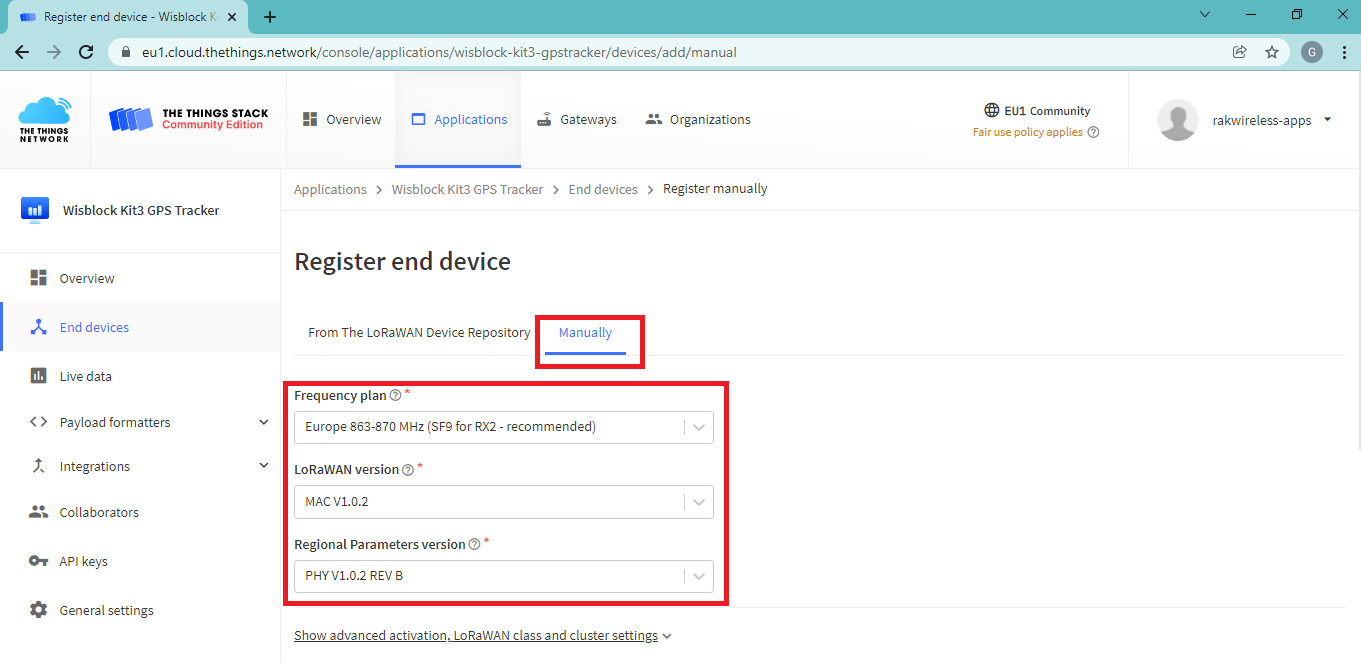Switch to From The LoRaWAN Device Repository tab

[419, 333]
